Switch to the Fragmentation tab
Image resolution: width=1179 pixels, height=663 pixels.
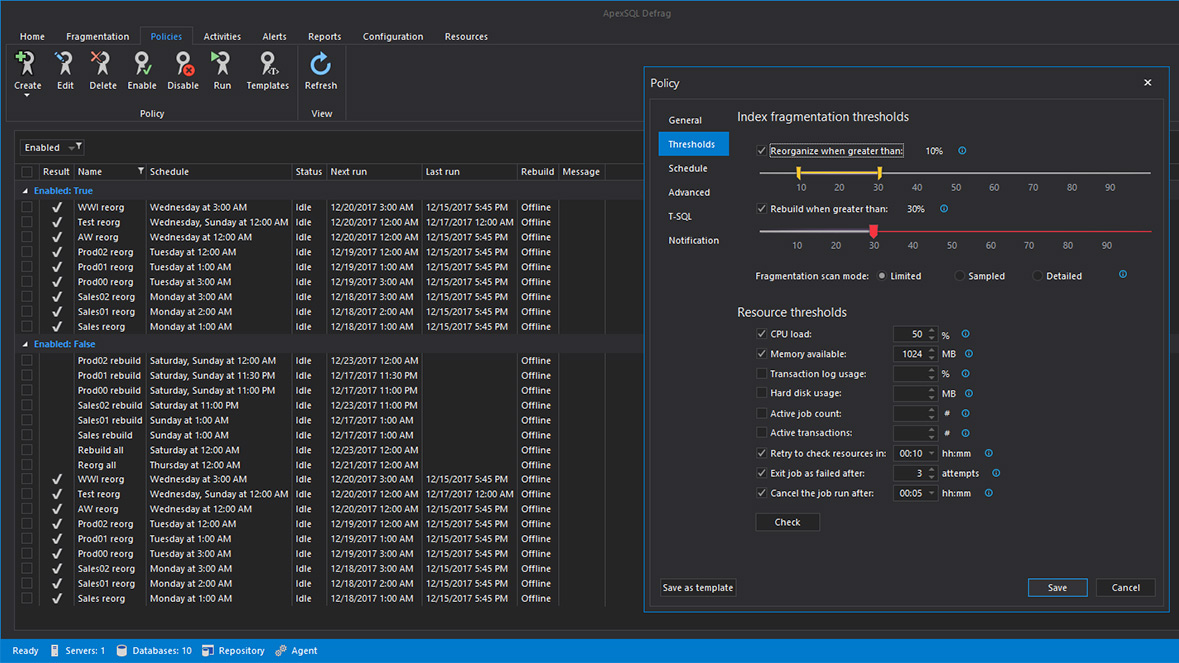(x=97, y=36)
